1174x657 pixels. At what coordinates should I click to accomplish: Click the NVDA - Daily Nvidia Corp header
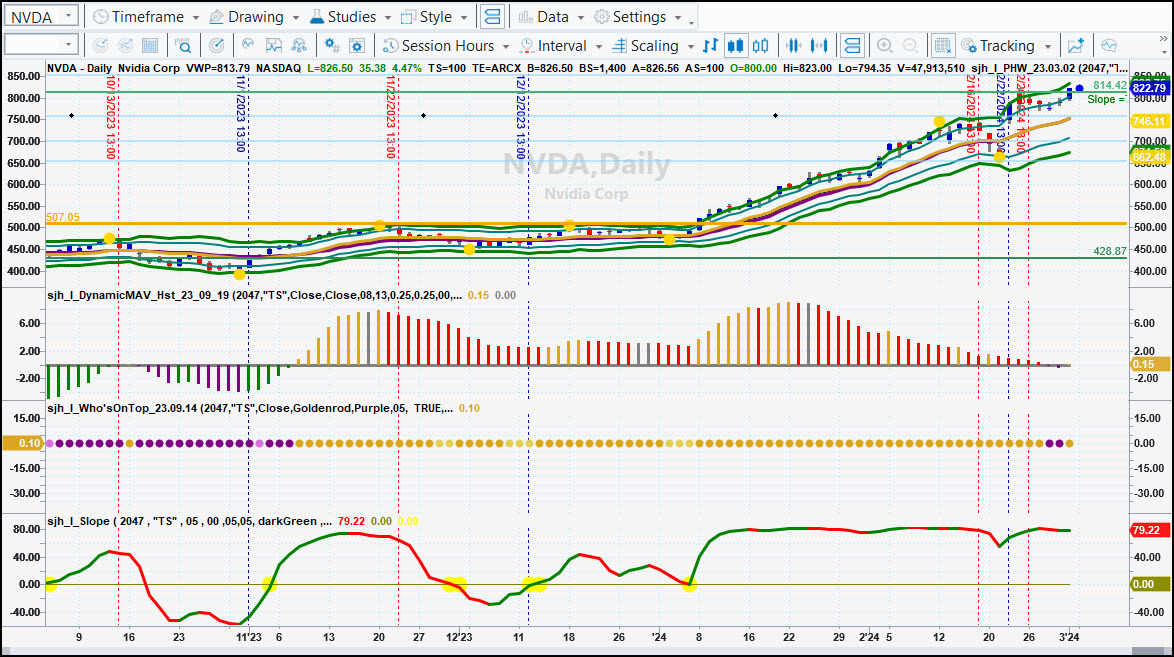pyautogui.click(x=113, y=68)
